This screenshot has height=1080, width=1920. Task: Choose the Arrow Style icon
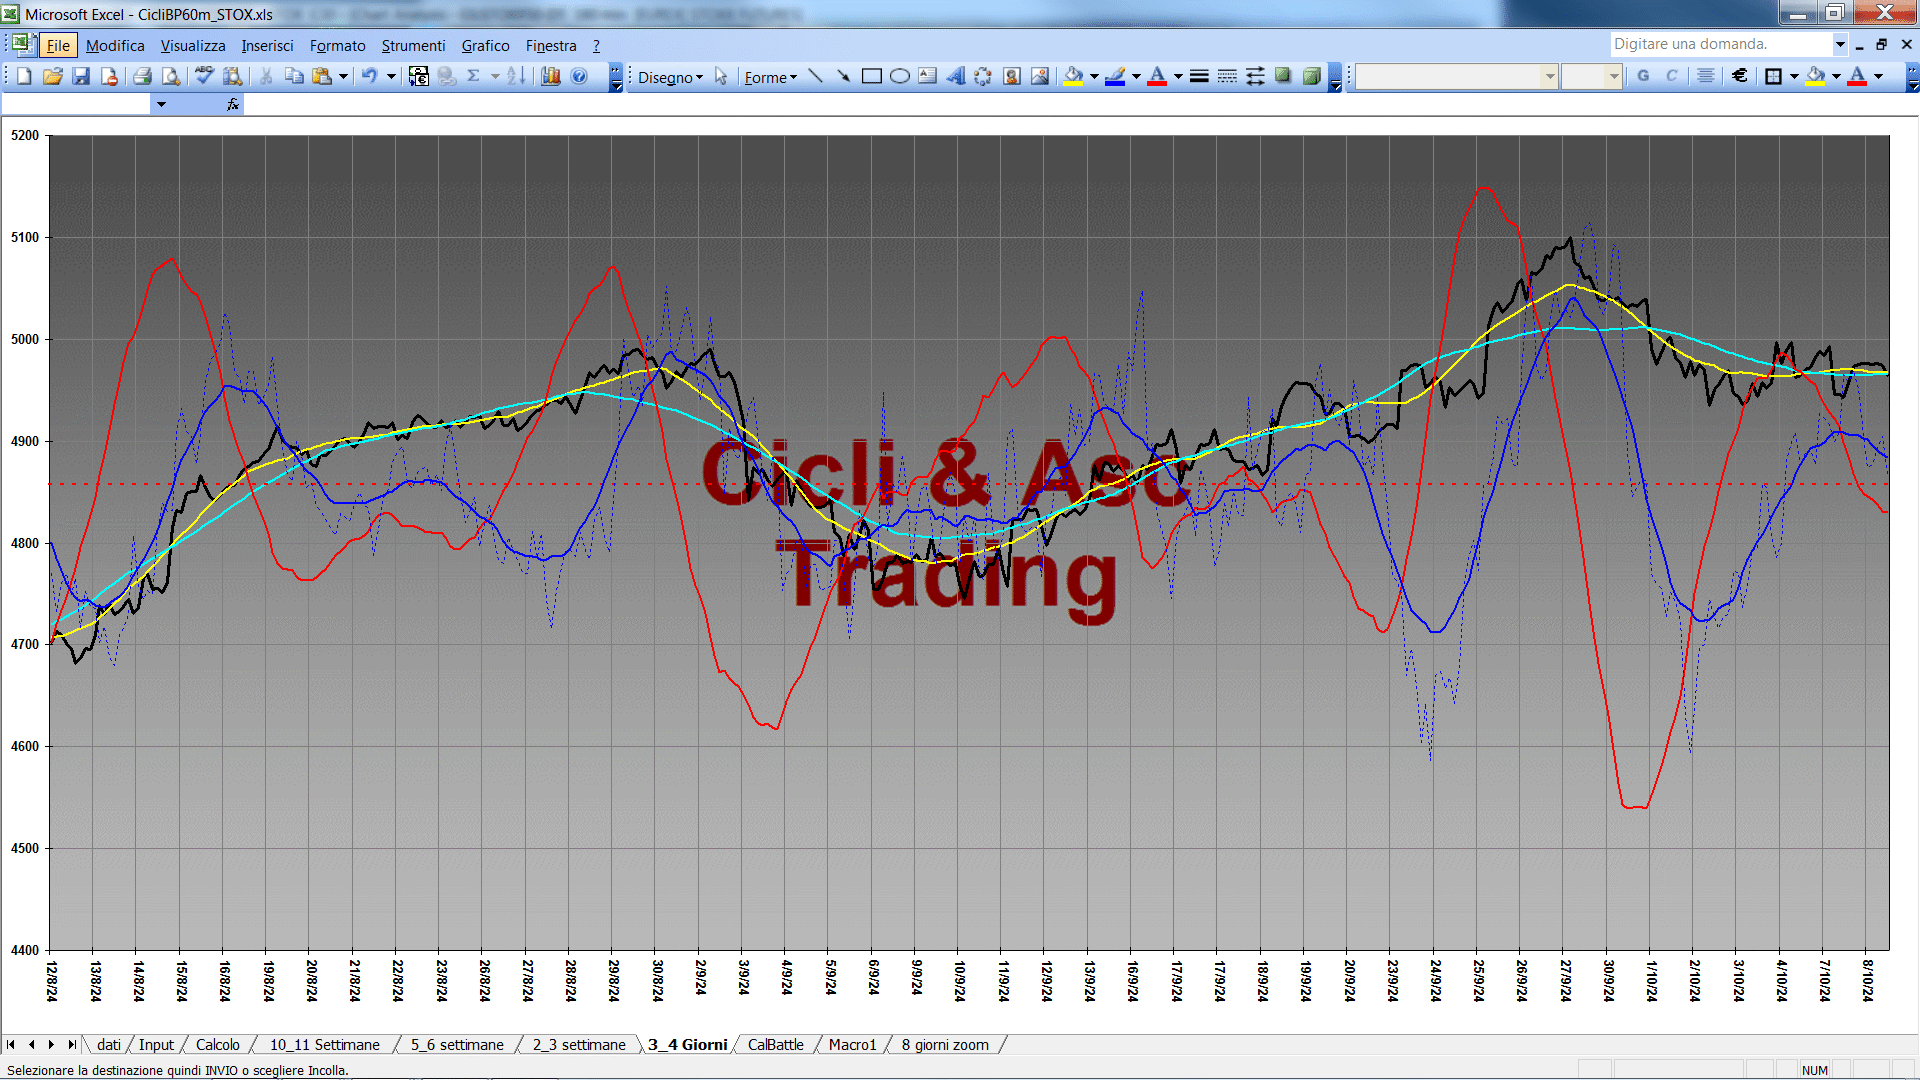click(x=1255, y=77)
